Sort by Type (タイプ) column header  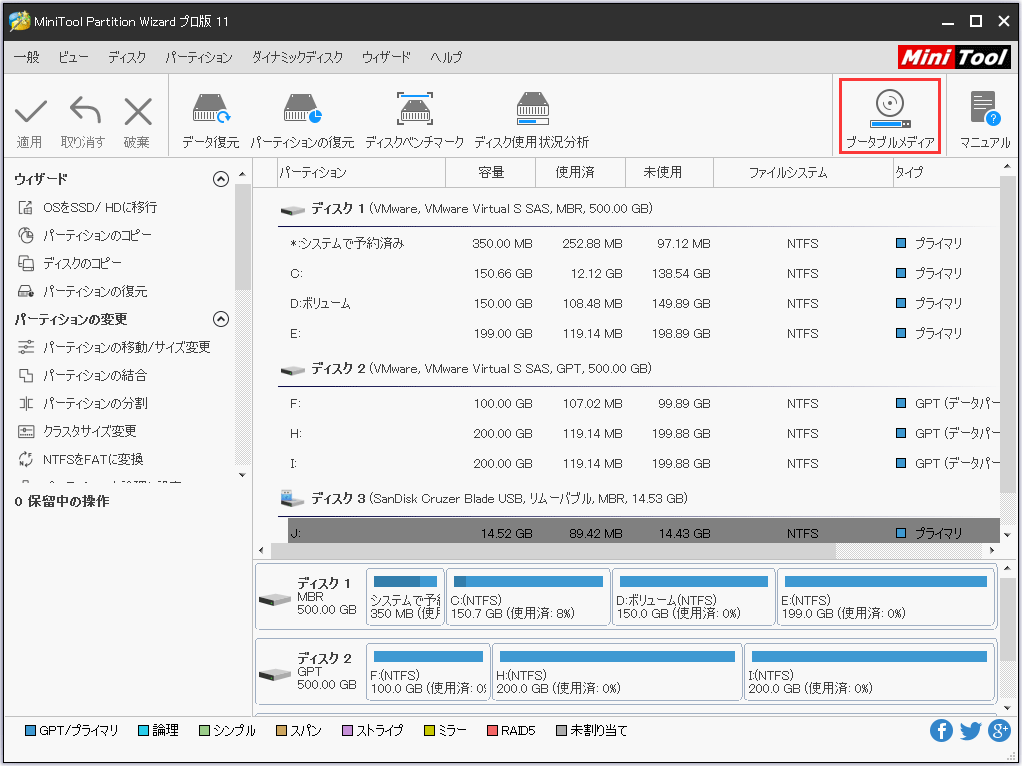tap(945, 173)
